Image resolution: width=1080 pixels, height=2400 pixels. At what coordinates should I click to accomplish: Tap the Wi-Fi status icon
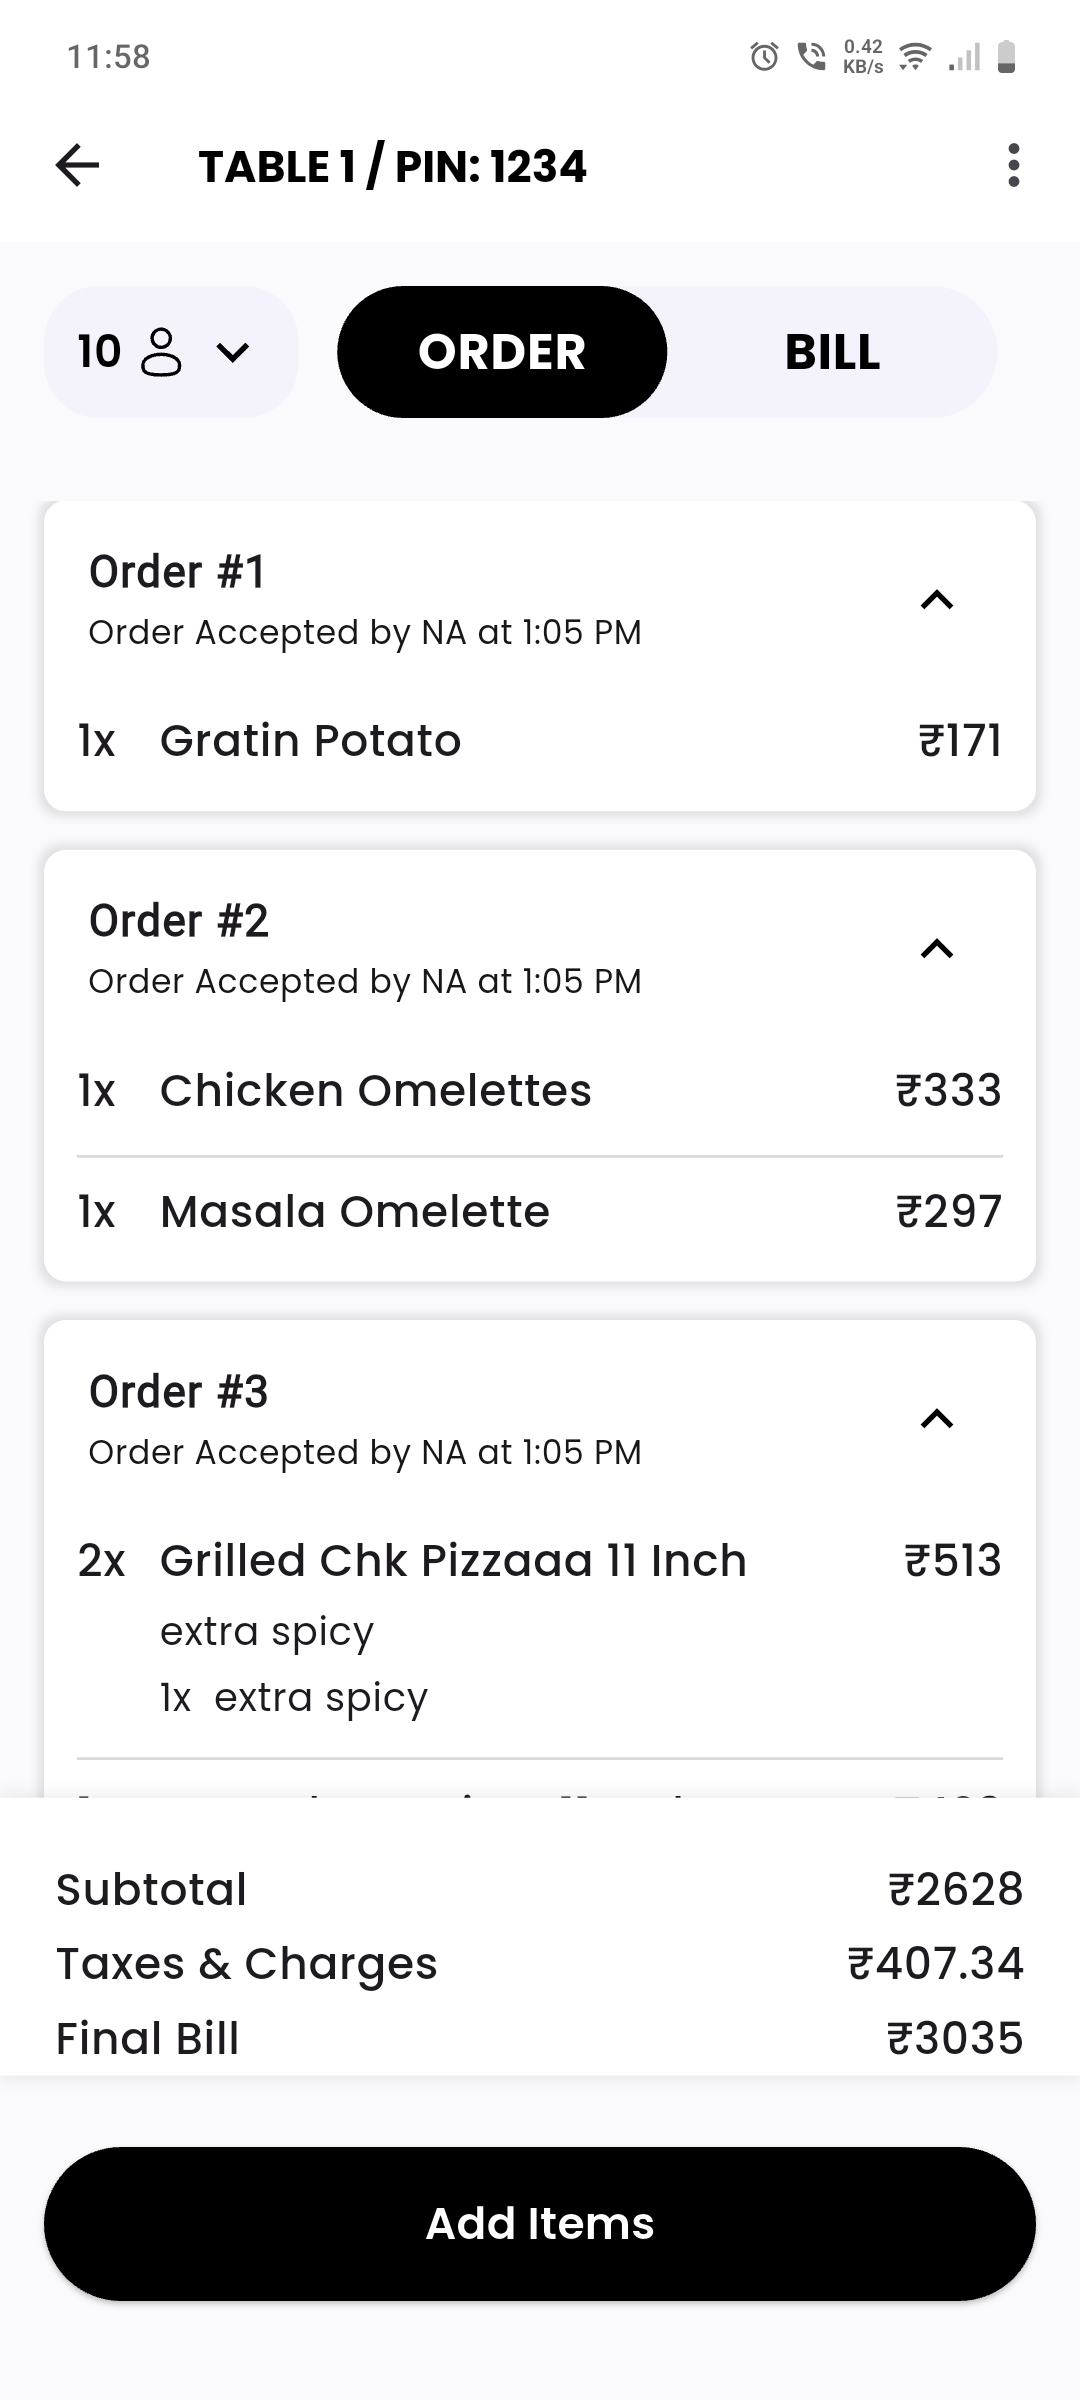pos(914,57)
